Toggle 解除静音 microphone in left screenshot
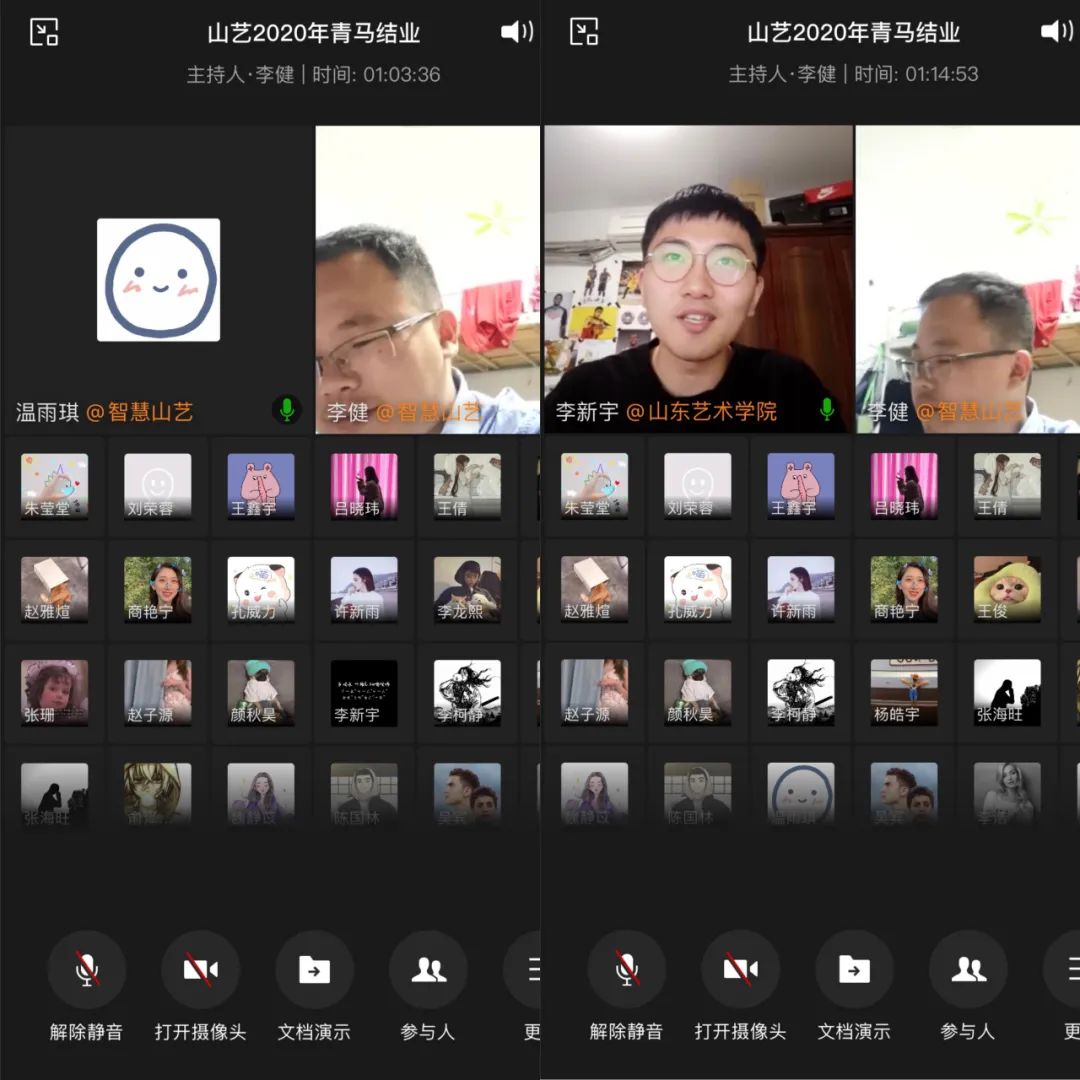 (x=87, y=969)
